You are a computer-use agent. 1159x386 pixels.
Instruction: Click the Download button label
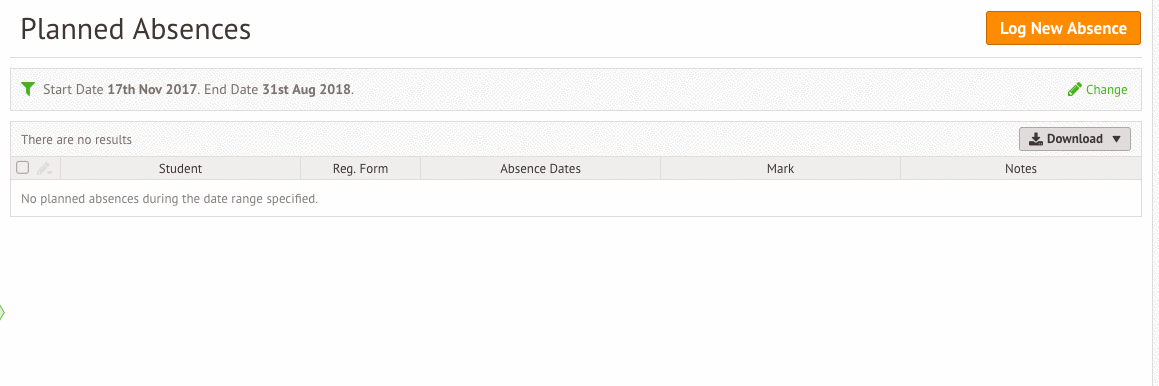[1074, 139]
